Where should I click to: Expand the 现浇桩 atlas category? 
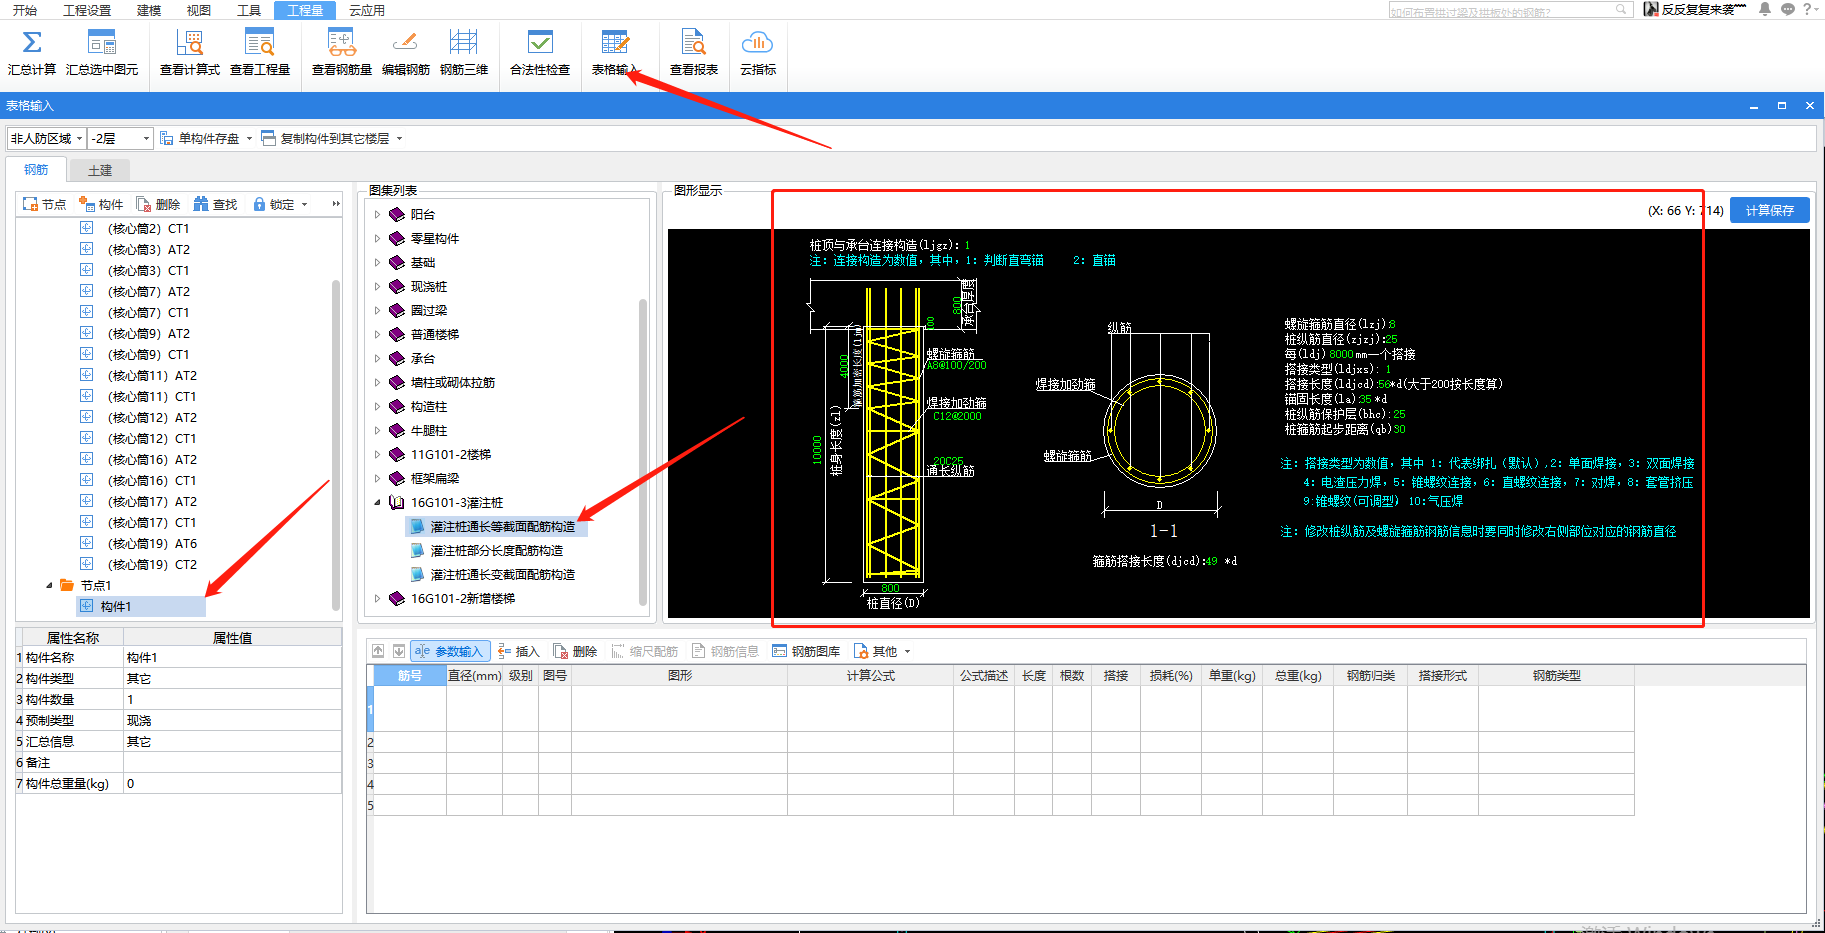(x=377, y=286)
